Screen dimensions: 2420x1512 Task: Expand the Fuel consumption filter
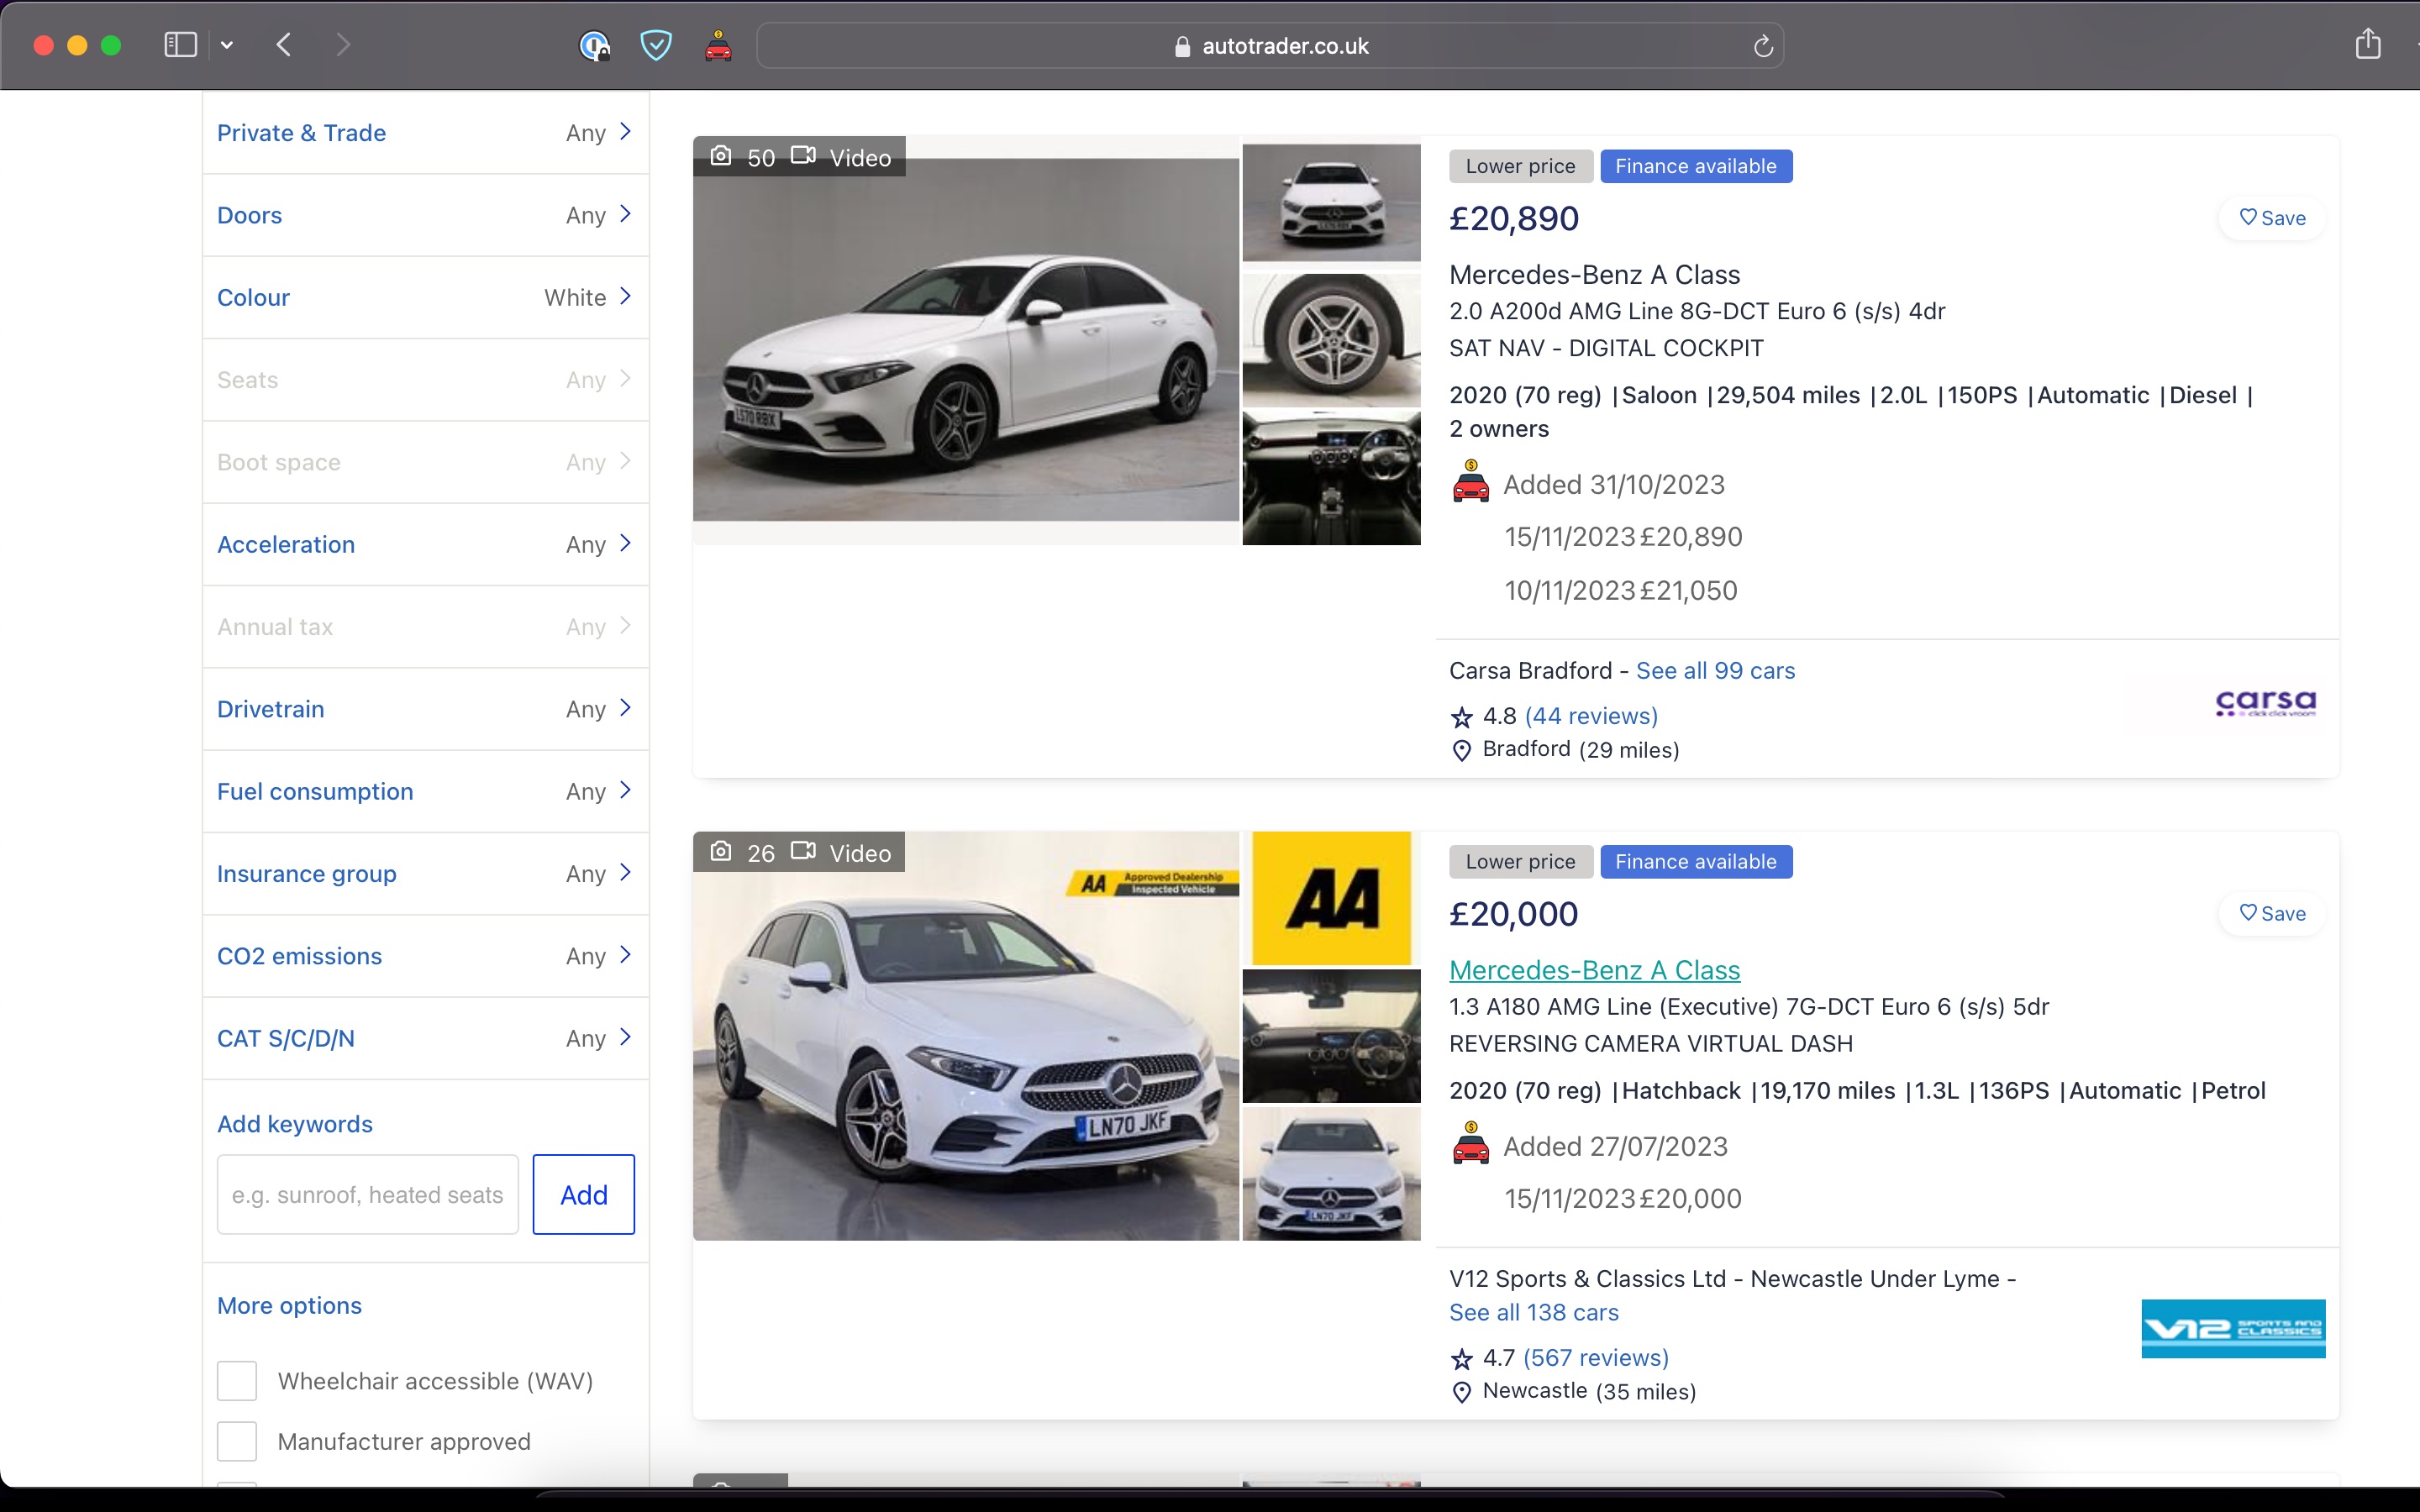point(425,791)
